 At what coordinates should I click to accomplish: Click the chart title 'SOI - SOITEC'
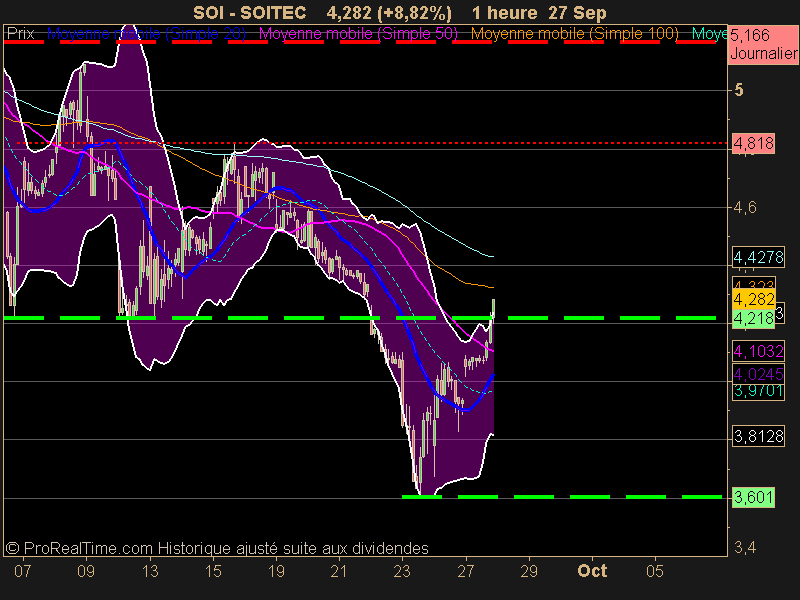(x=249, y=12)
